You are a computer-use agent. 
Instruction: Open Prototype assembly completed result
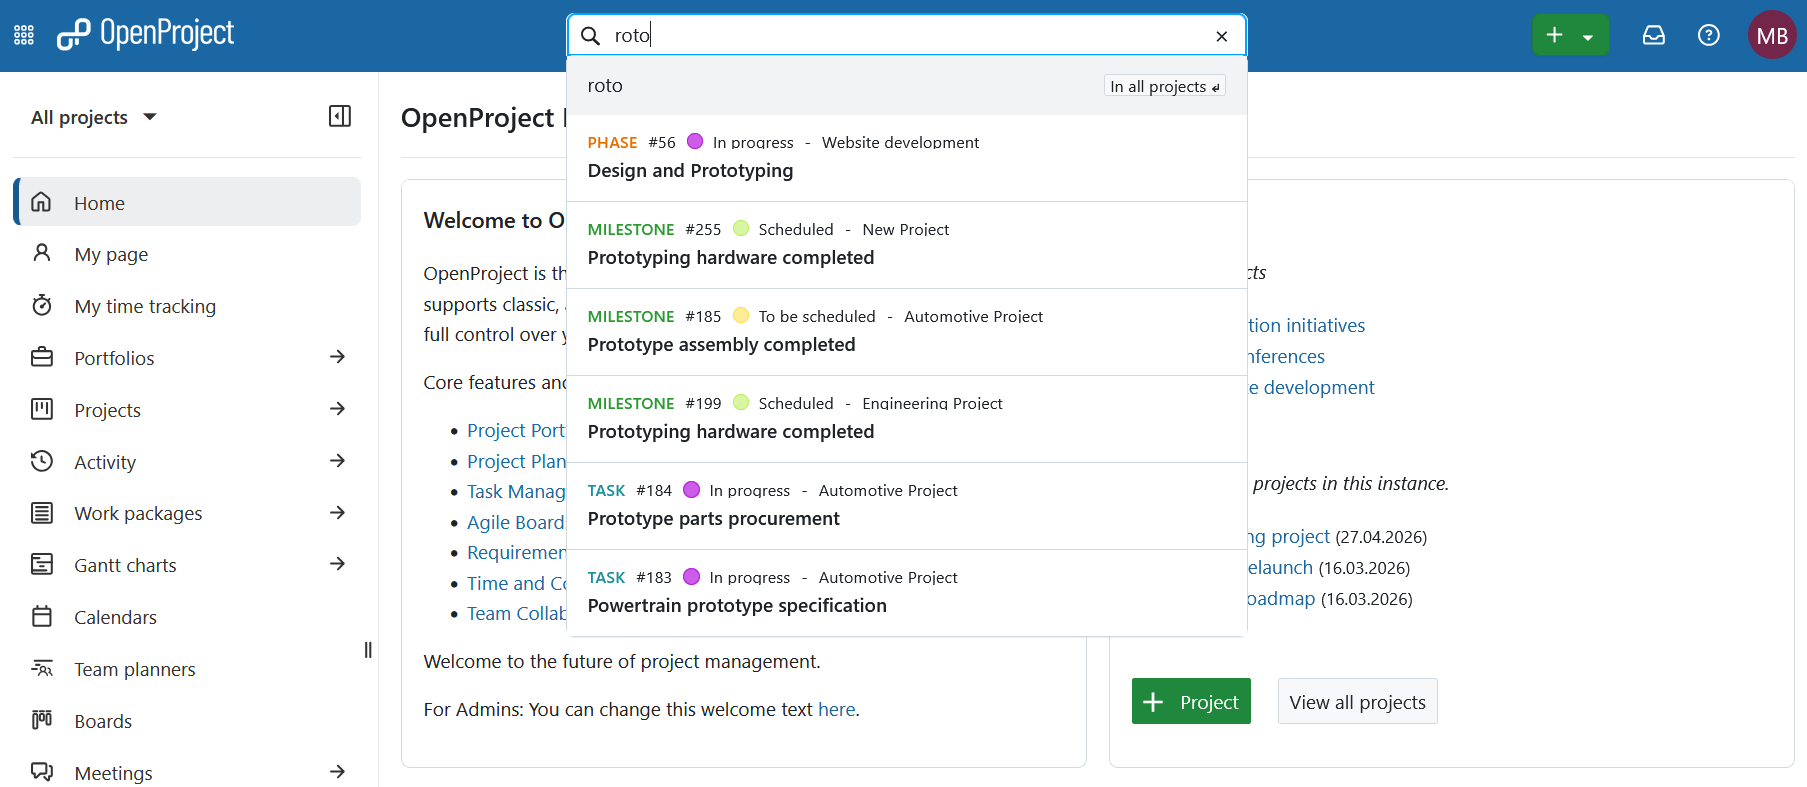907,332
